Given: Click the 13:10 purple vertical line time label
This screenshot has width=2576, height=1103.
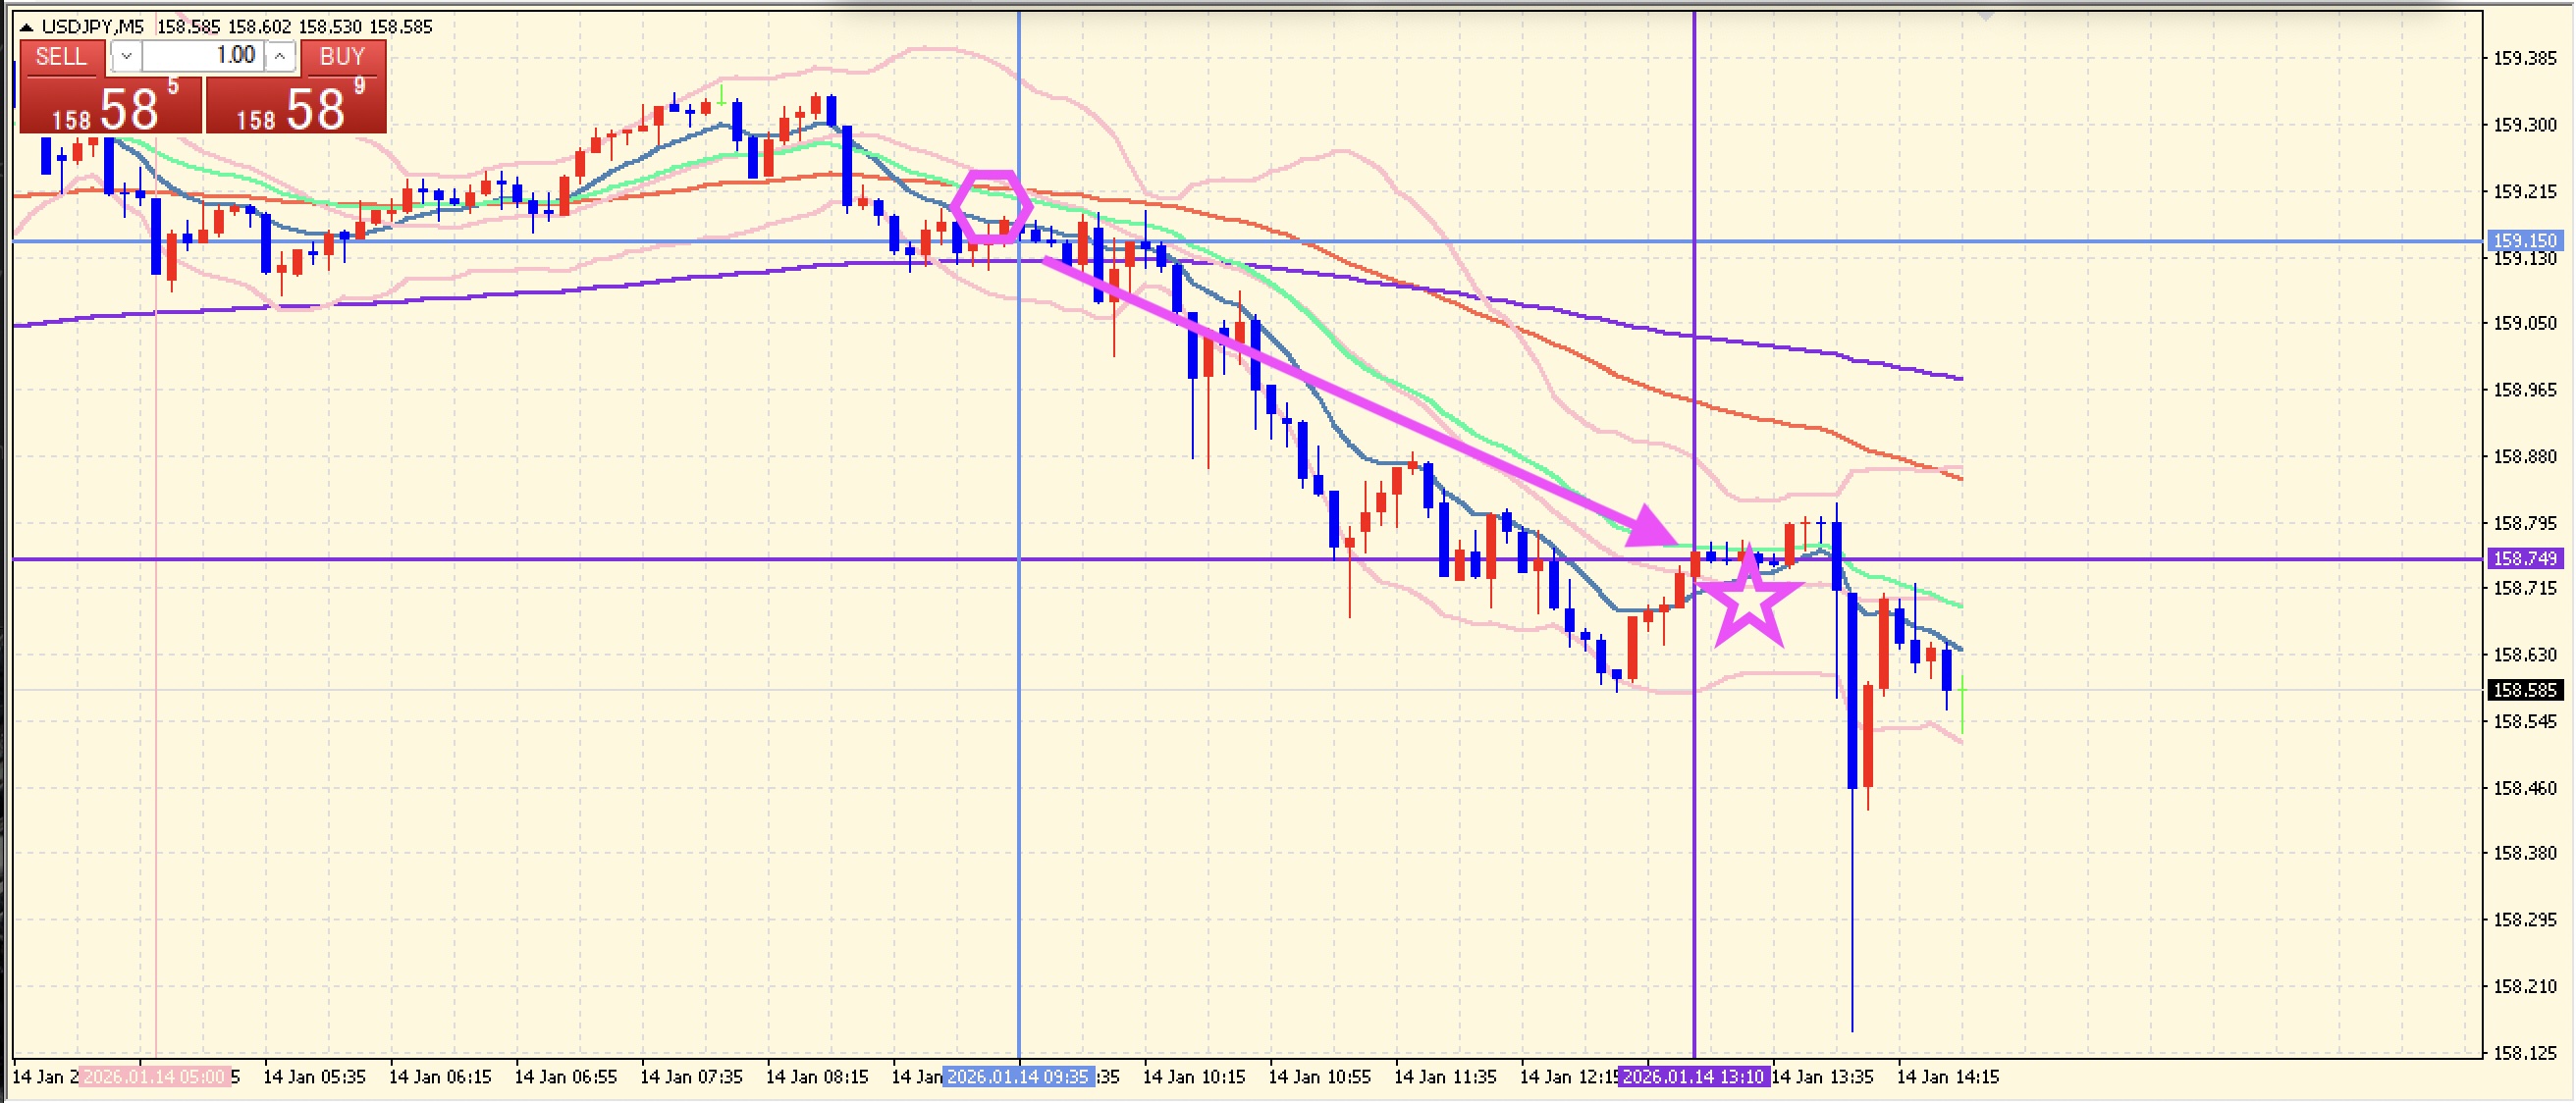Looking at the screenshot, I should point(1693,1077).
